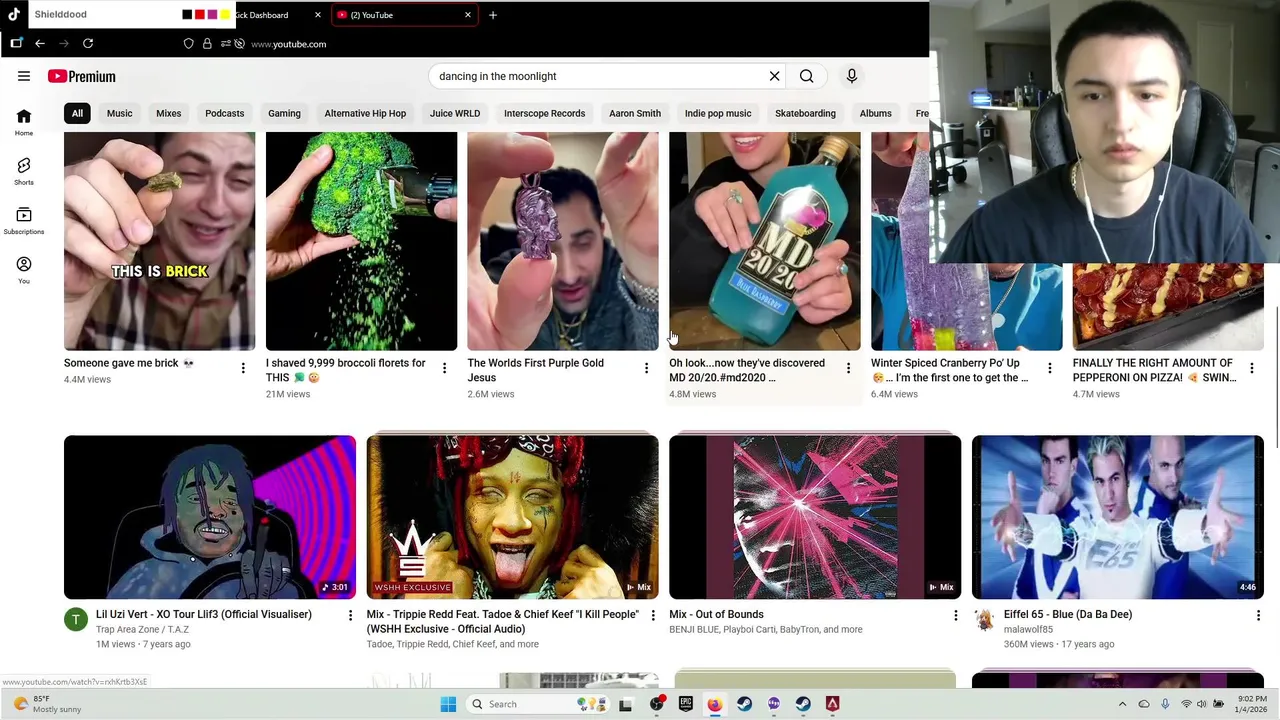The height and width of the screenshot is (720, 1280).
Task: Open the YouTube guide hamburger menu
Action: 24,76
